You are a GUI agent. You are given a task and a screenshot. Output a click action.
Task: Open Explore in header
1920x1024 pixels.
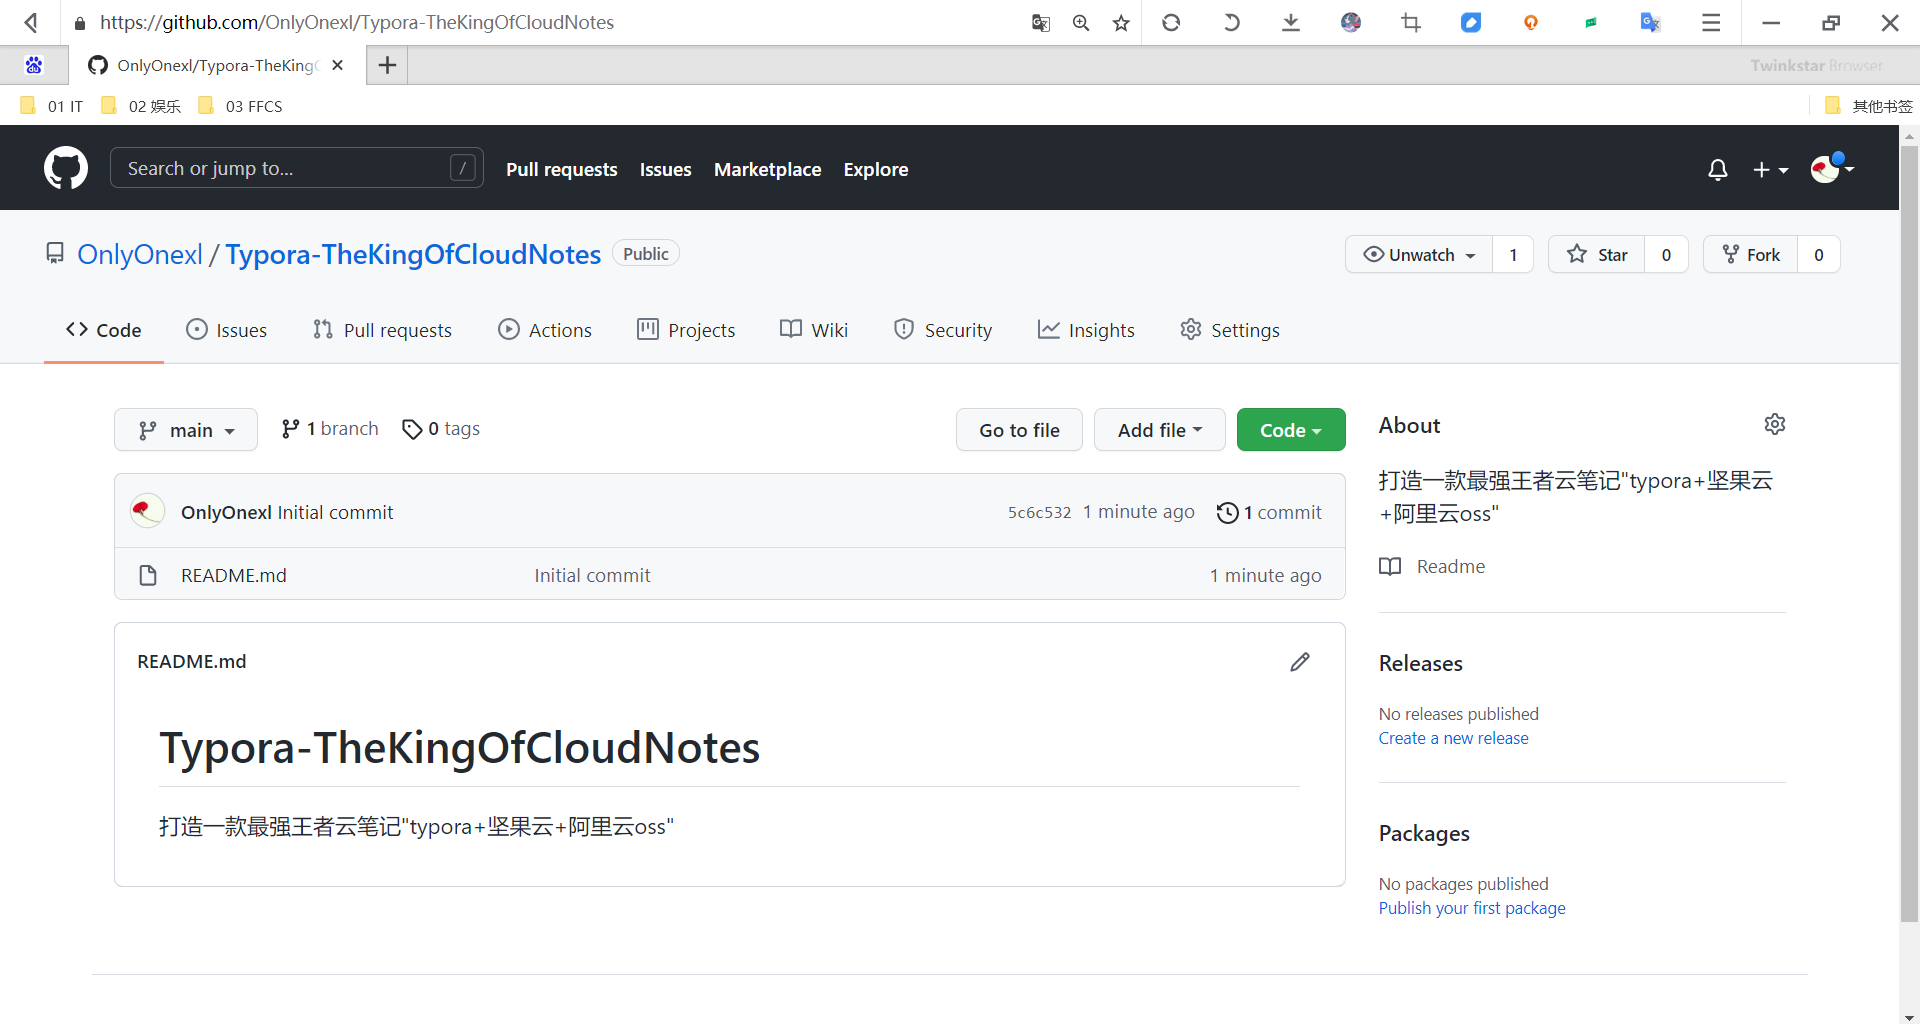(876, 169)
